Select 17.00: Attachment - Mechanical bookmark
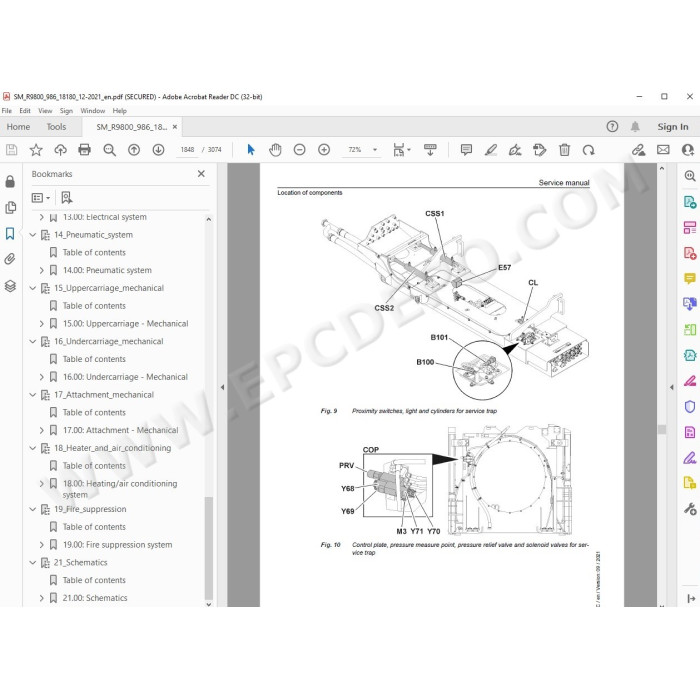 tap(121, 430)
